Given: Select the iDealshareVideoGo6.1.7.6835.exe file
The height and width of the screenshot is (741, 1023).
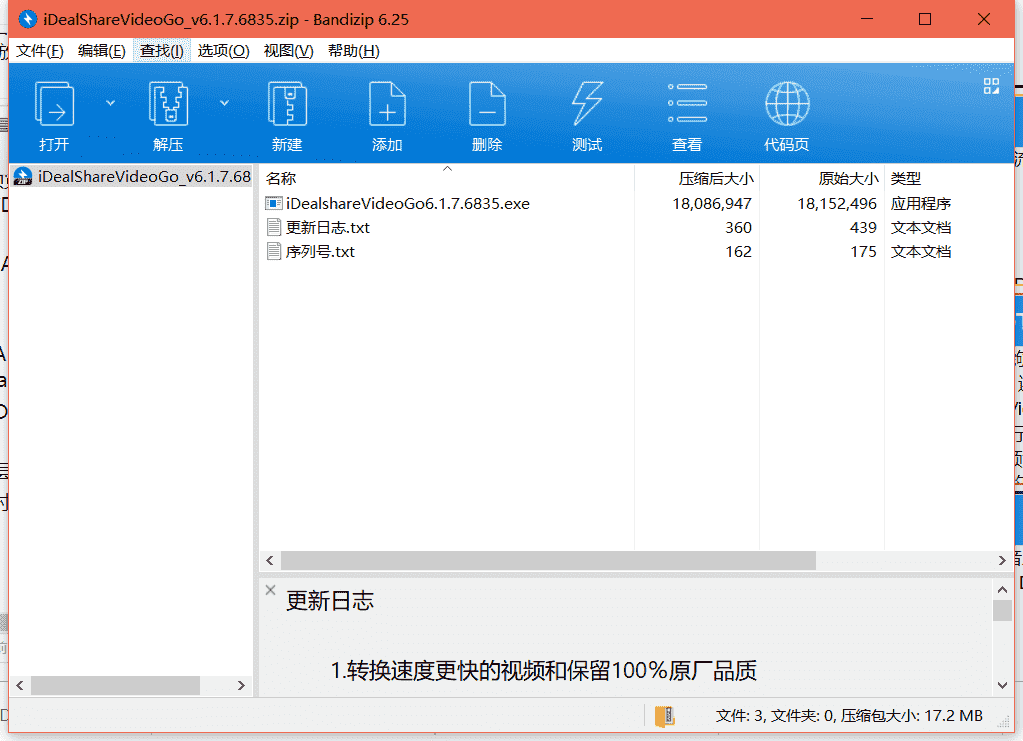Looking at the screenshot, I should click(x=408, y=204).
